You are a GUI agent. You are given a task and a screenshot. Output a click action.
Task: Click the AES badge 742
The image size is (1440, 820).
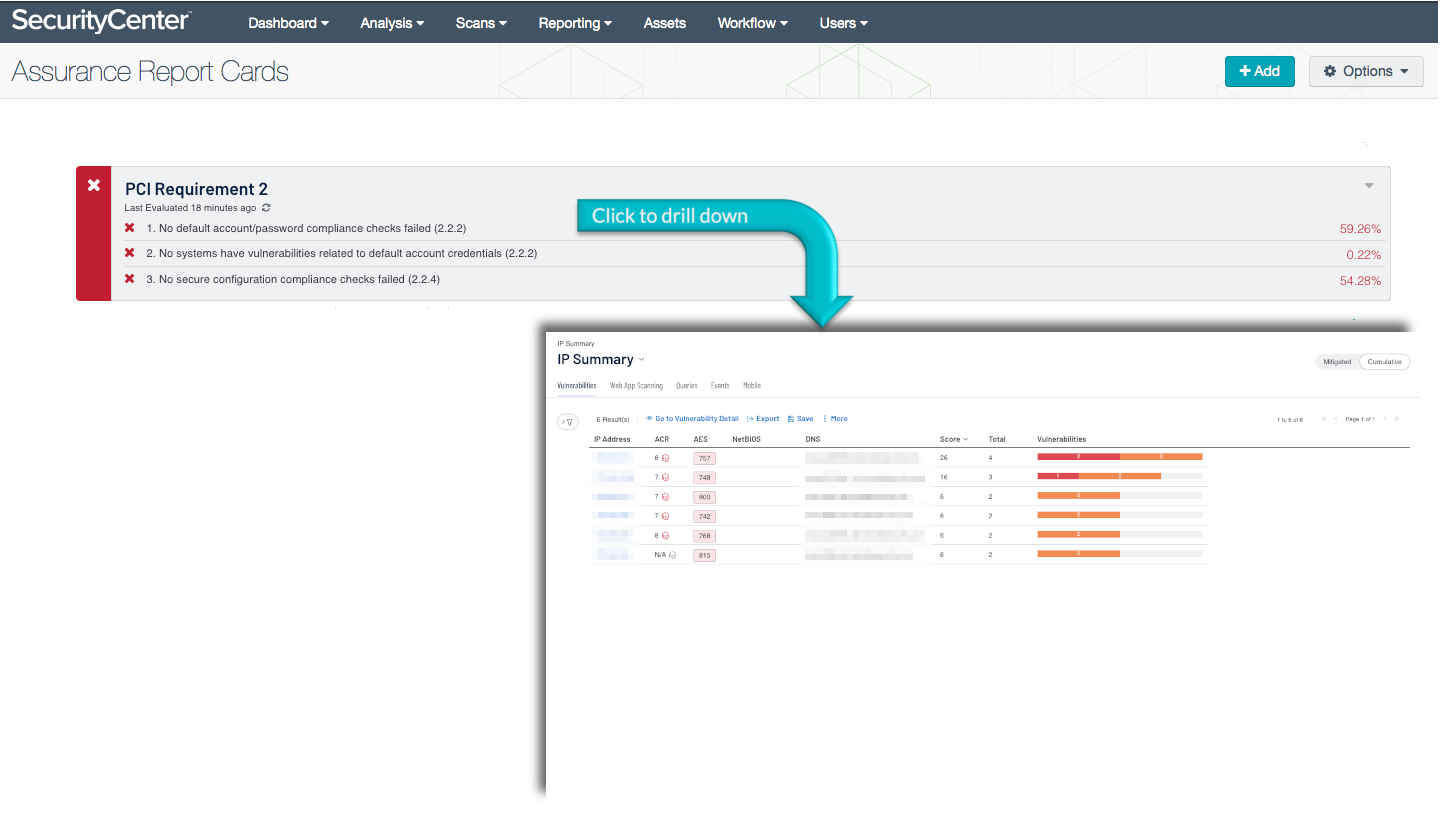tap(705, 517)
